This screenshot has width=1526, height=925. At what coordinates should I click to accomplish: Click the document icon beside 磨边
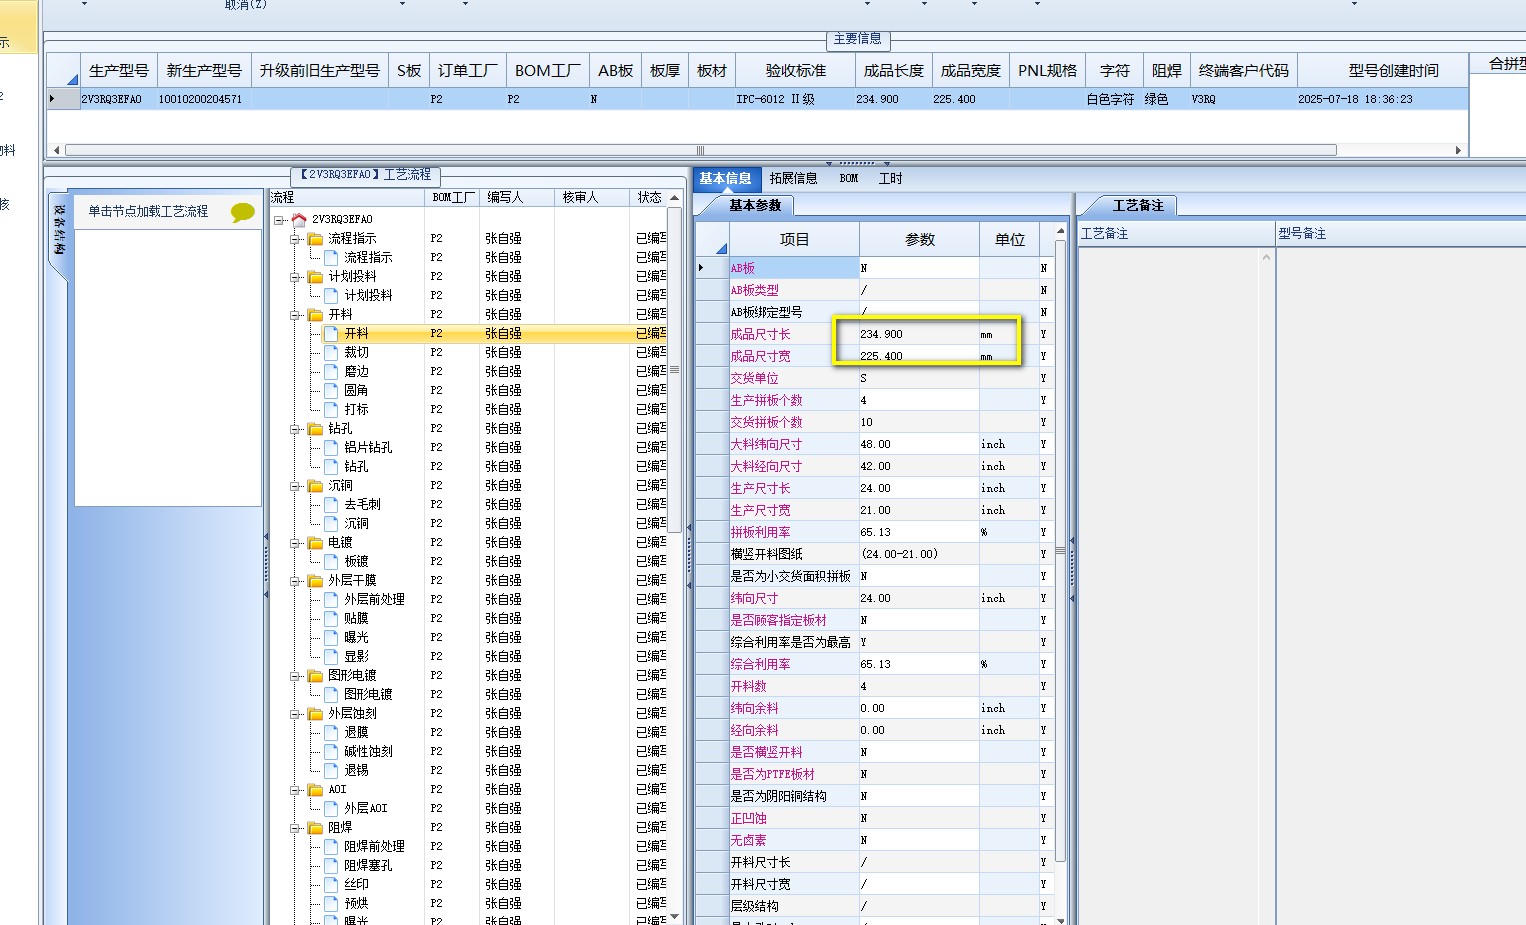331,371
